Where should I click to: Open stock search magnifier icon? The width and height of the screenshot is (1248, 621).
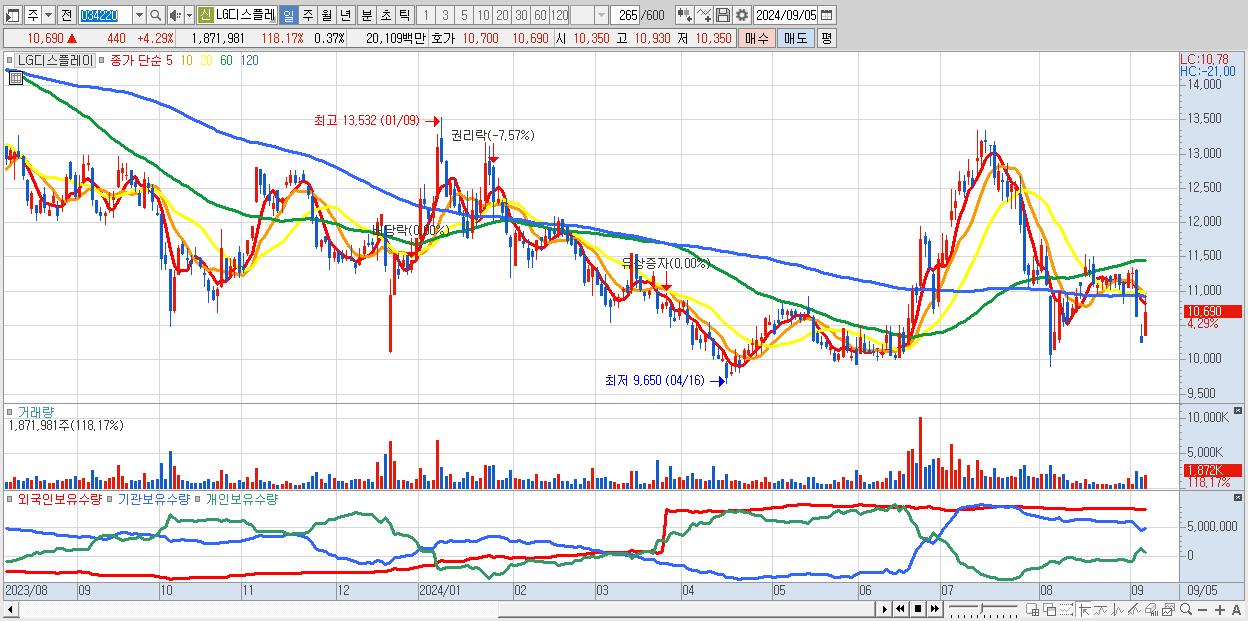coord(155,15)
